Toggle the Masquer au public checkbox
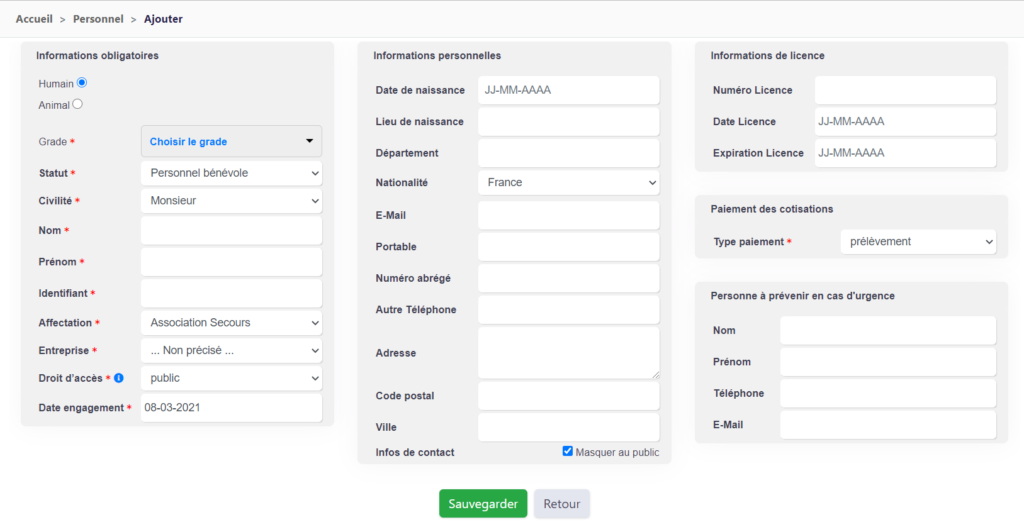The height and width of the screenshot is (527, 1024). 568,451
